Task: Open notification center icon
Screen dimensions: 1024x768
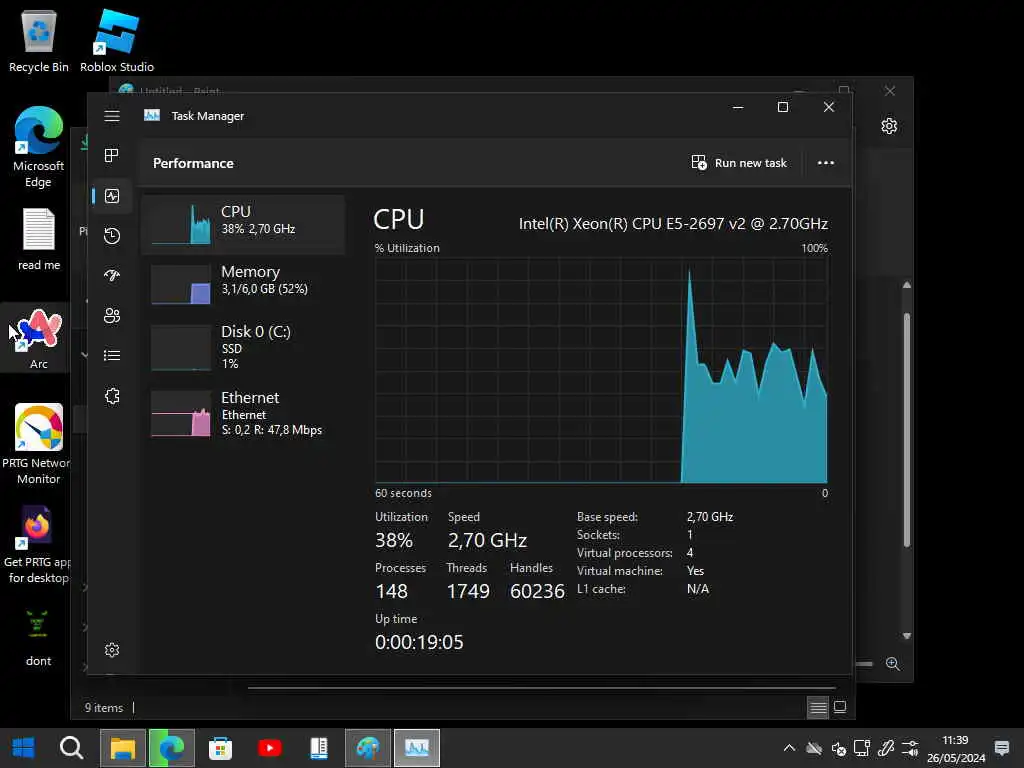Action: click(1002, 748)
